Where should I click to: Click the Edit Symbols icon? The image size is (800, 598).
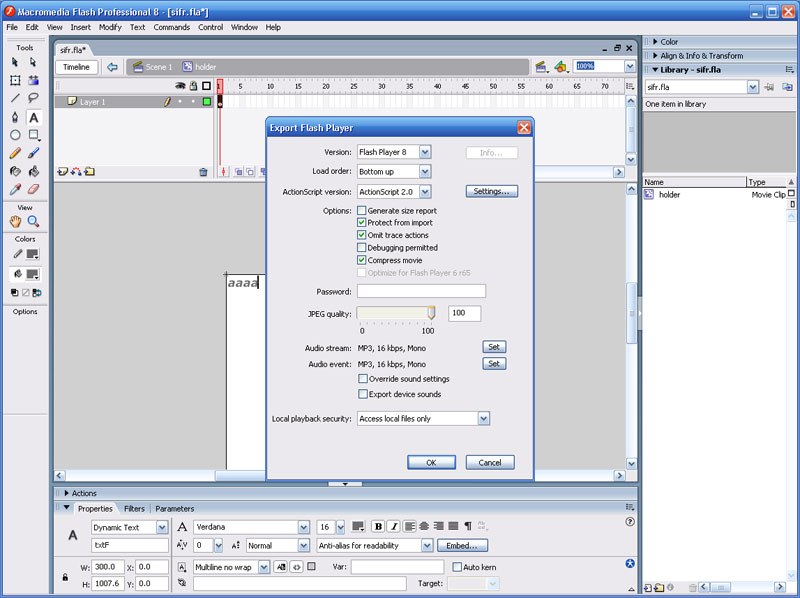tap(561, 67)
